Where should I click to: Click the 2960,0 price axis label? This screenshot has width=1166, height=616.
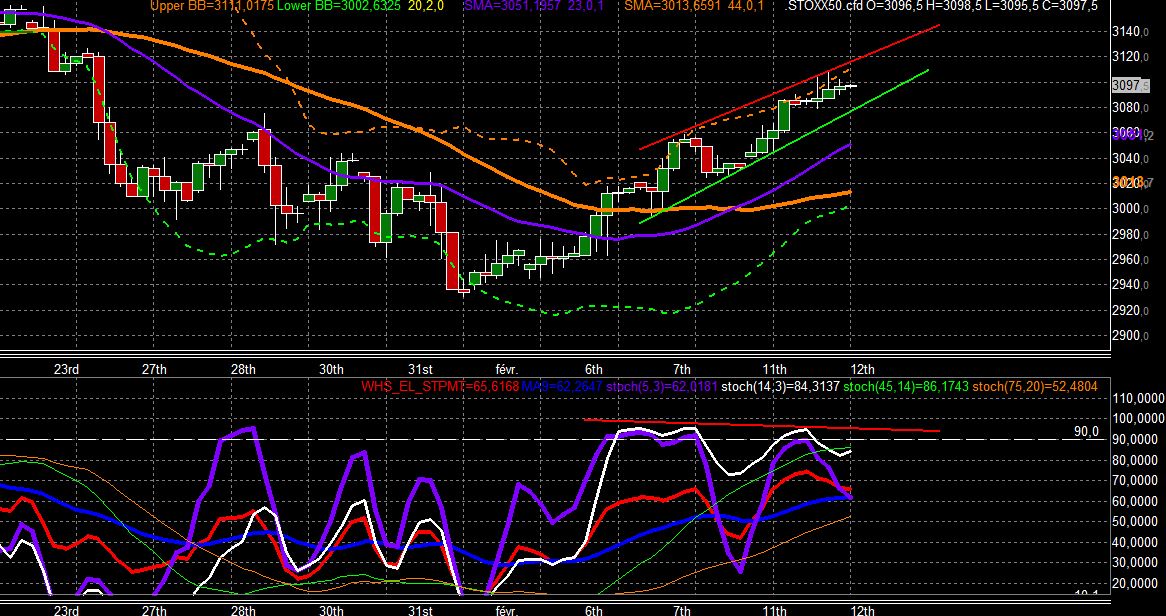coord(1130,260)
